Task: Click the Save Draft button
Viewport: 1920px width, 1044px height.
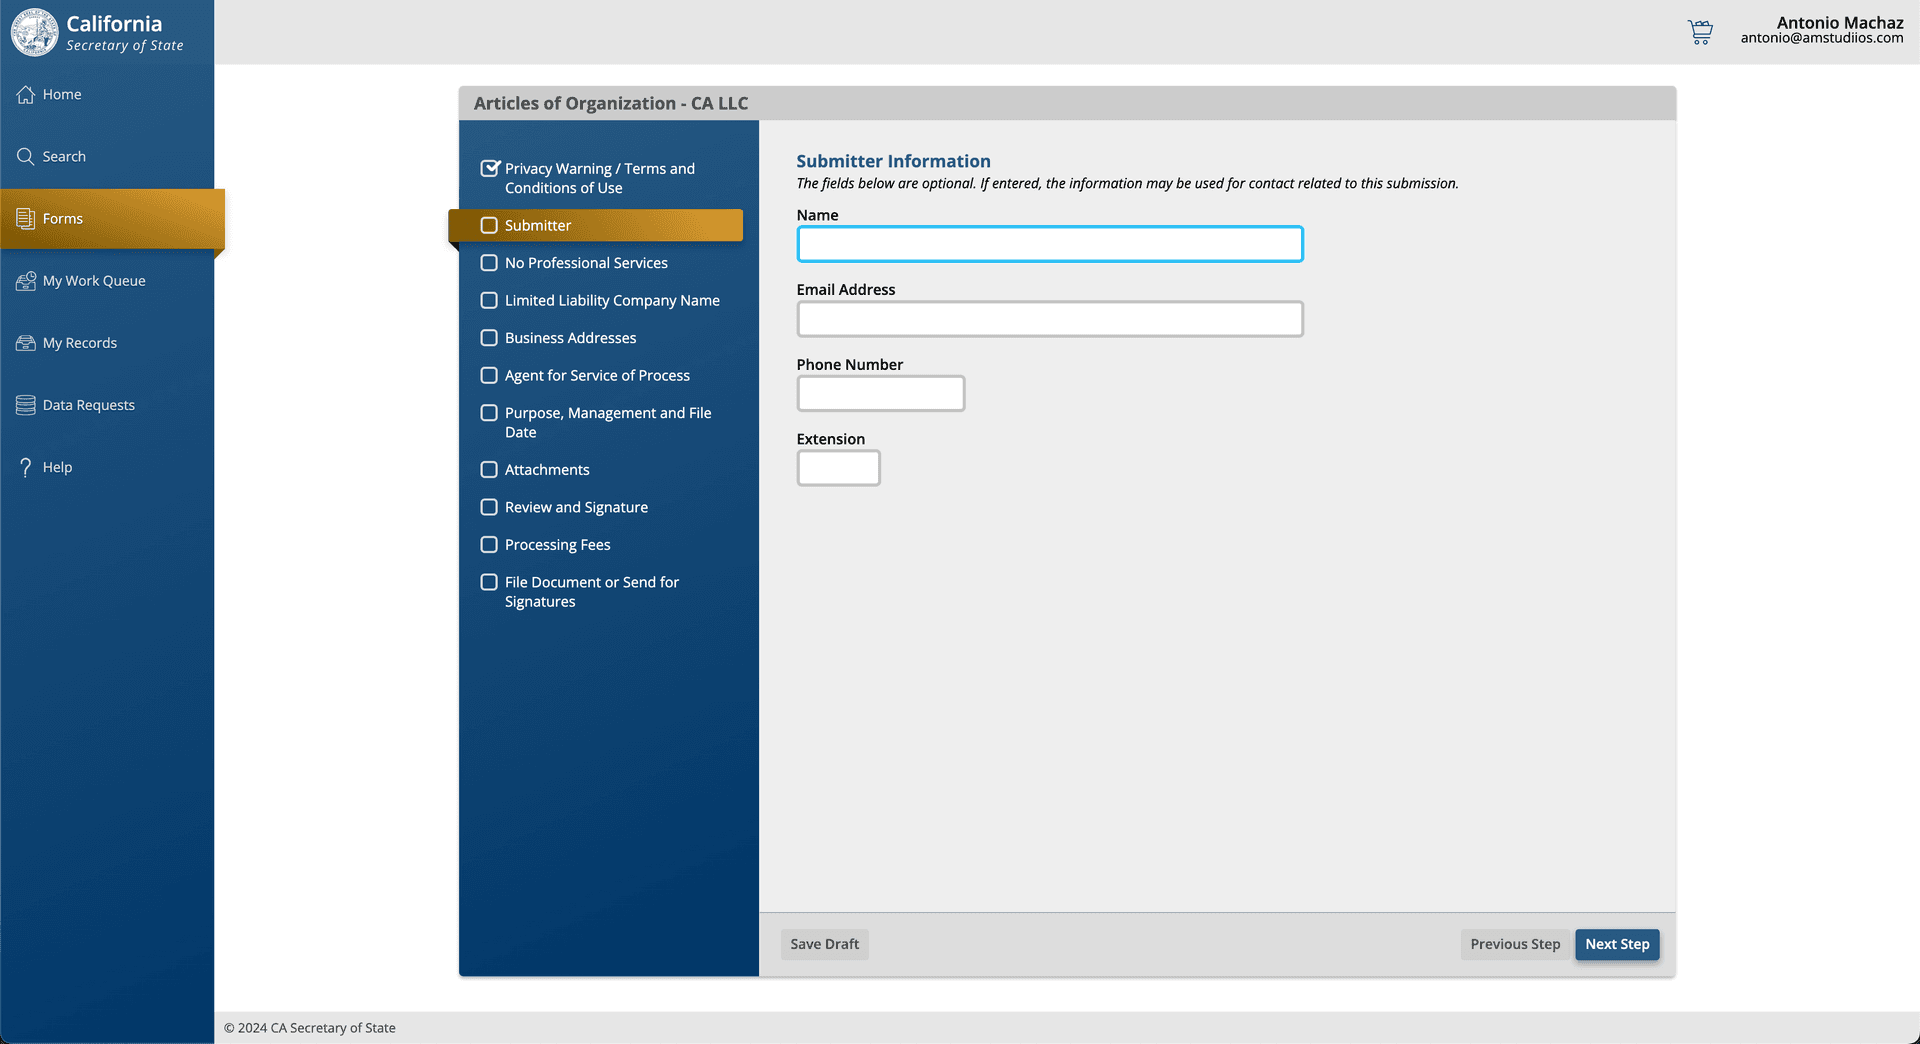Action: [x=824, y=944]
